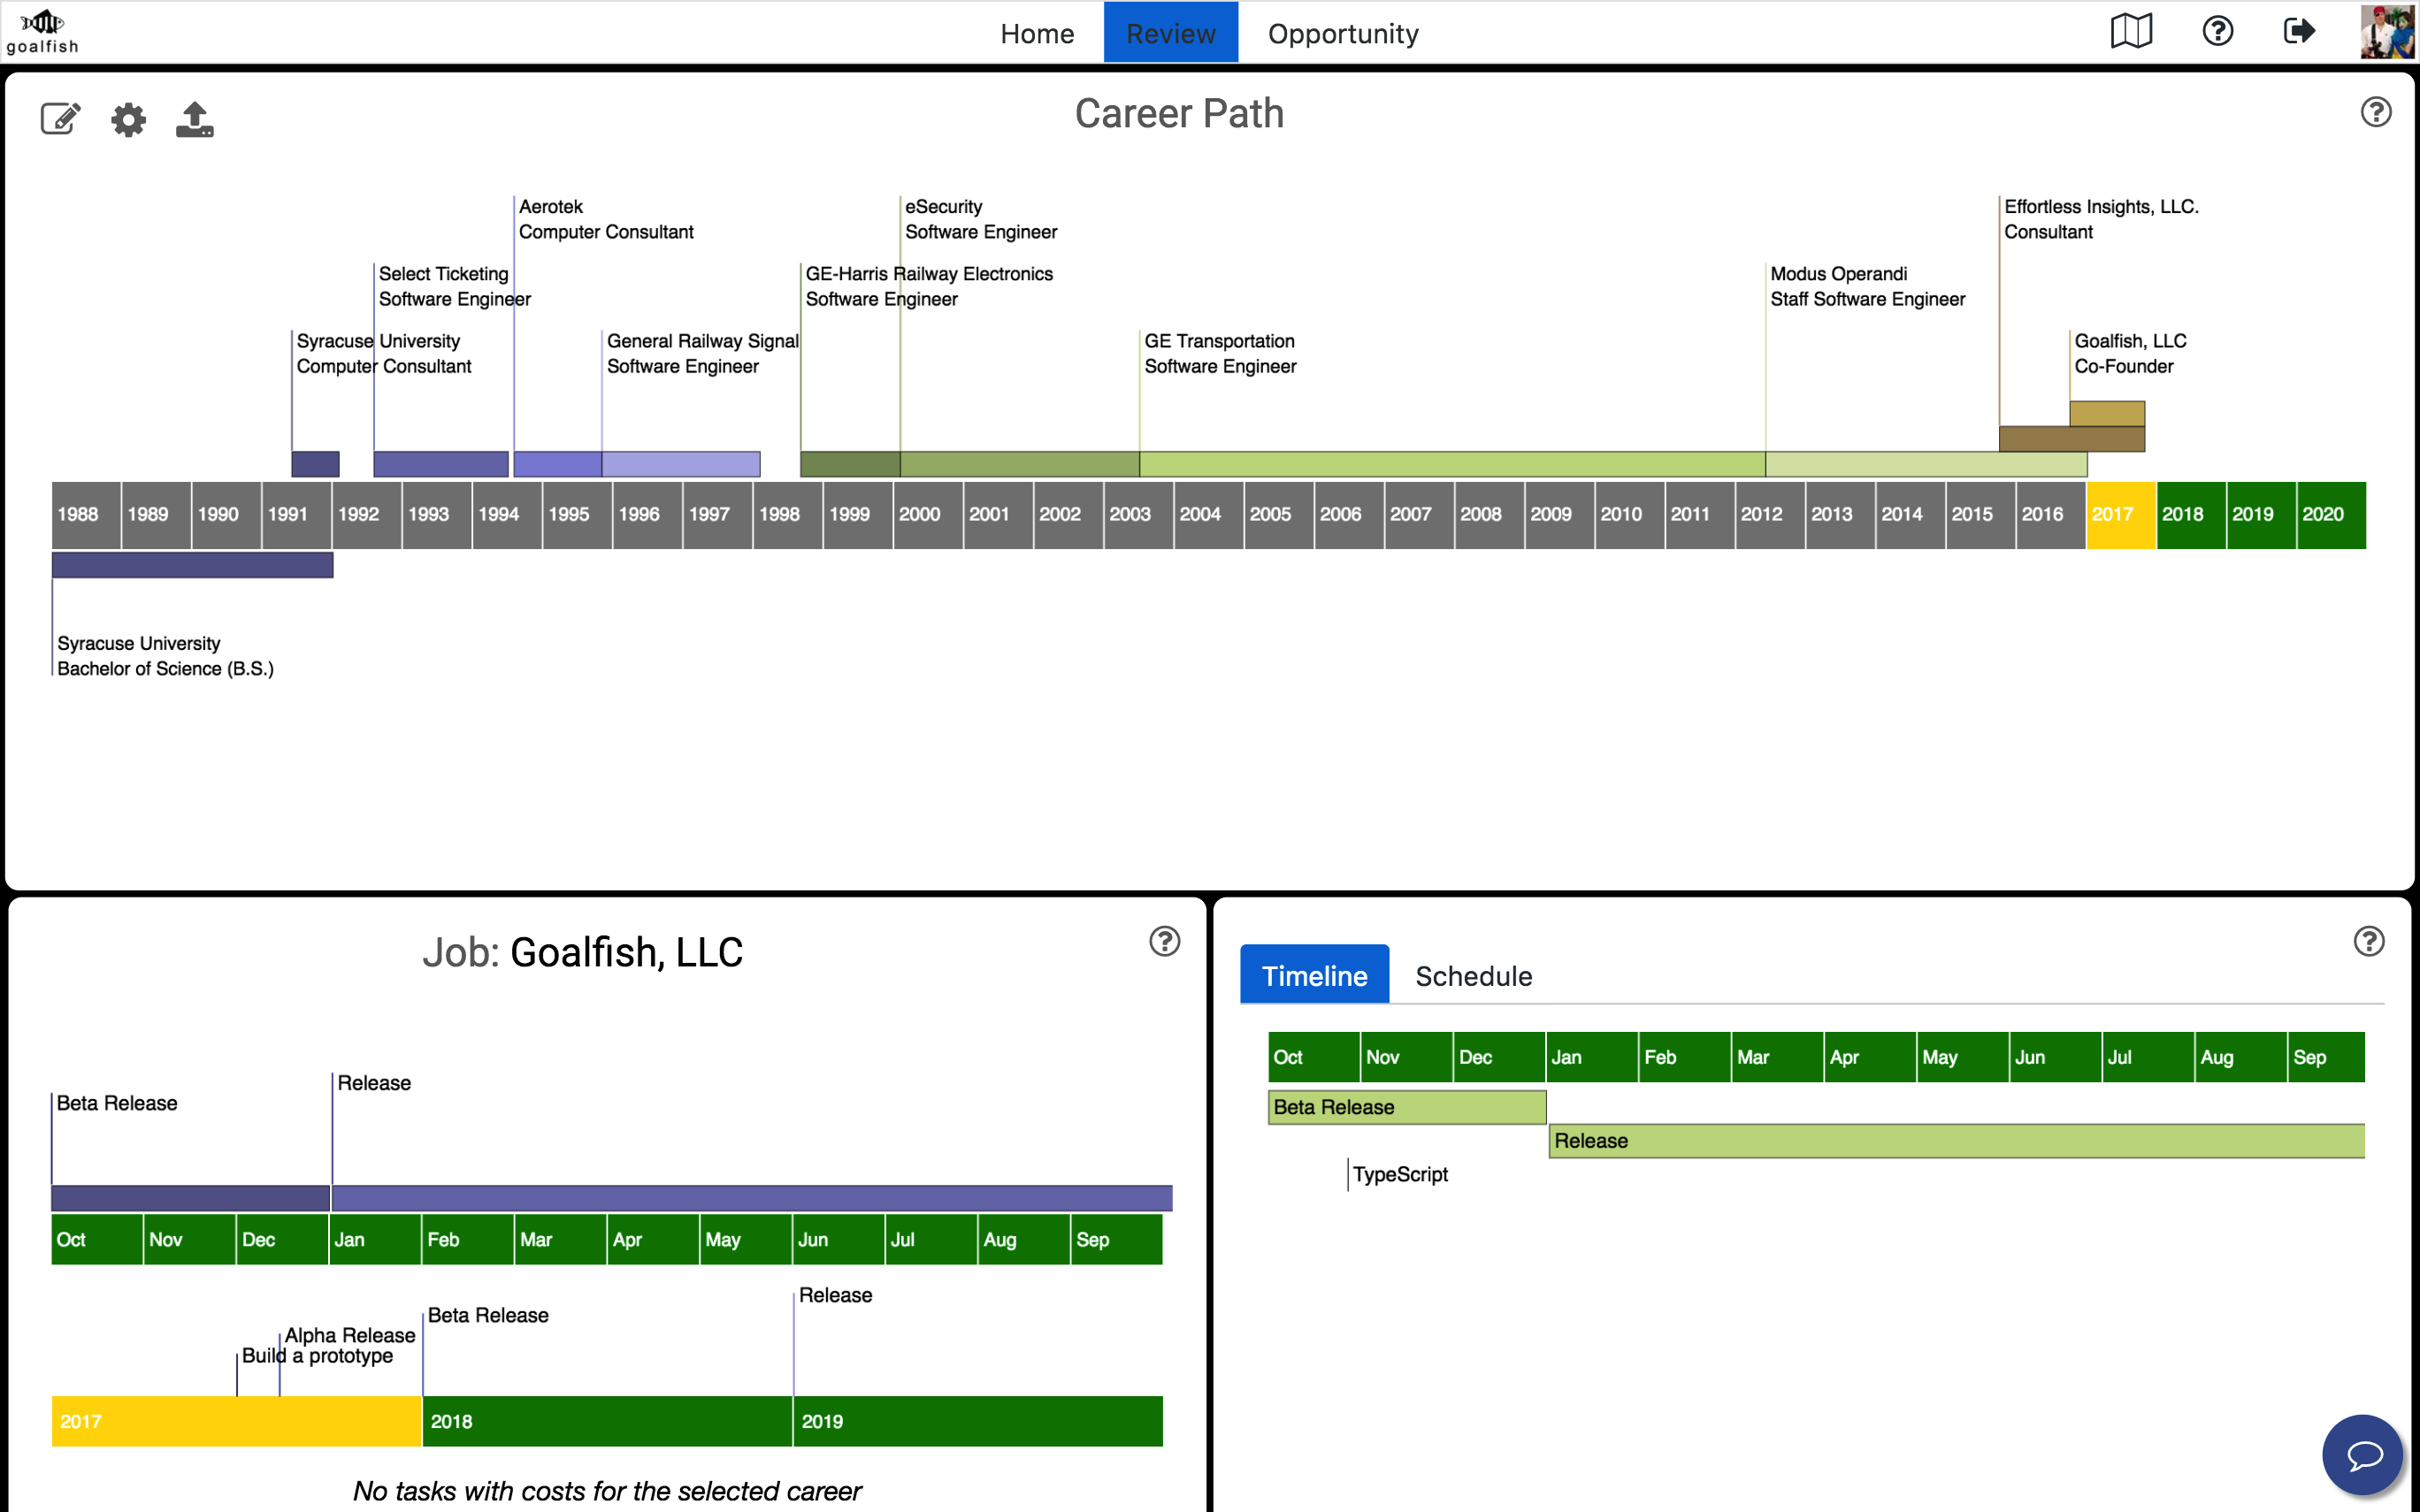Select 2018 in Job year strip
2420x1512 pixels.
[608, 1421]
